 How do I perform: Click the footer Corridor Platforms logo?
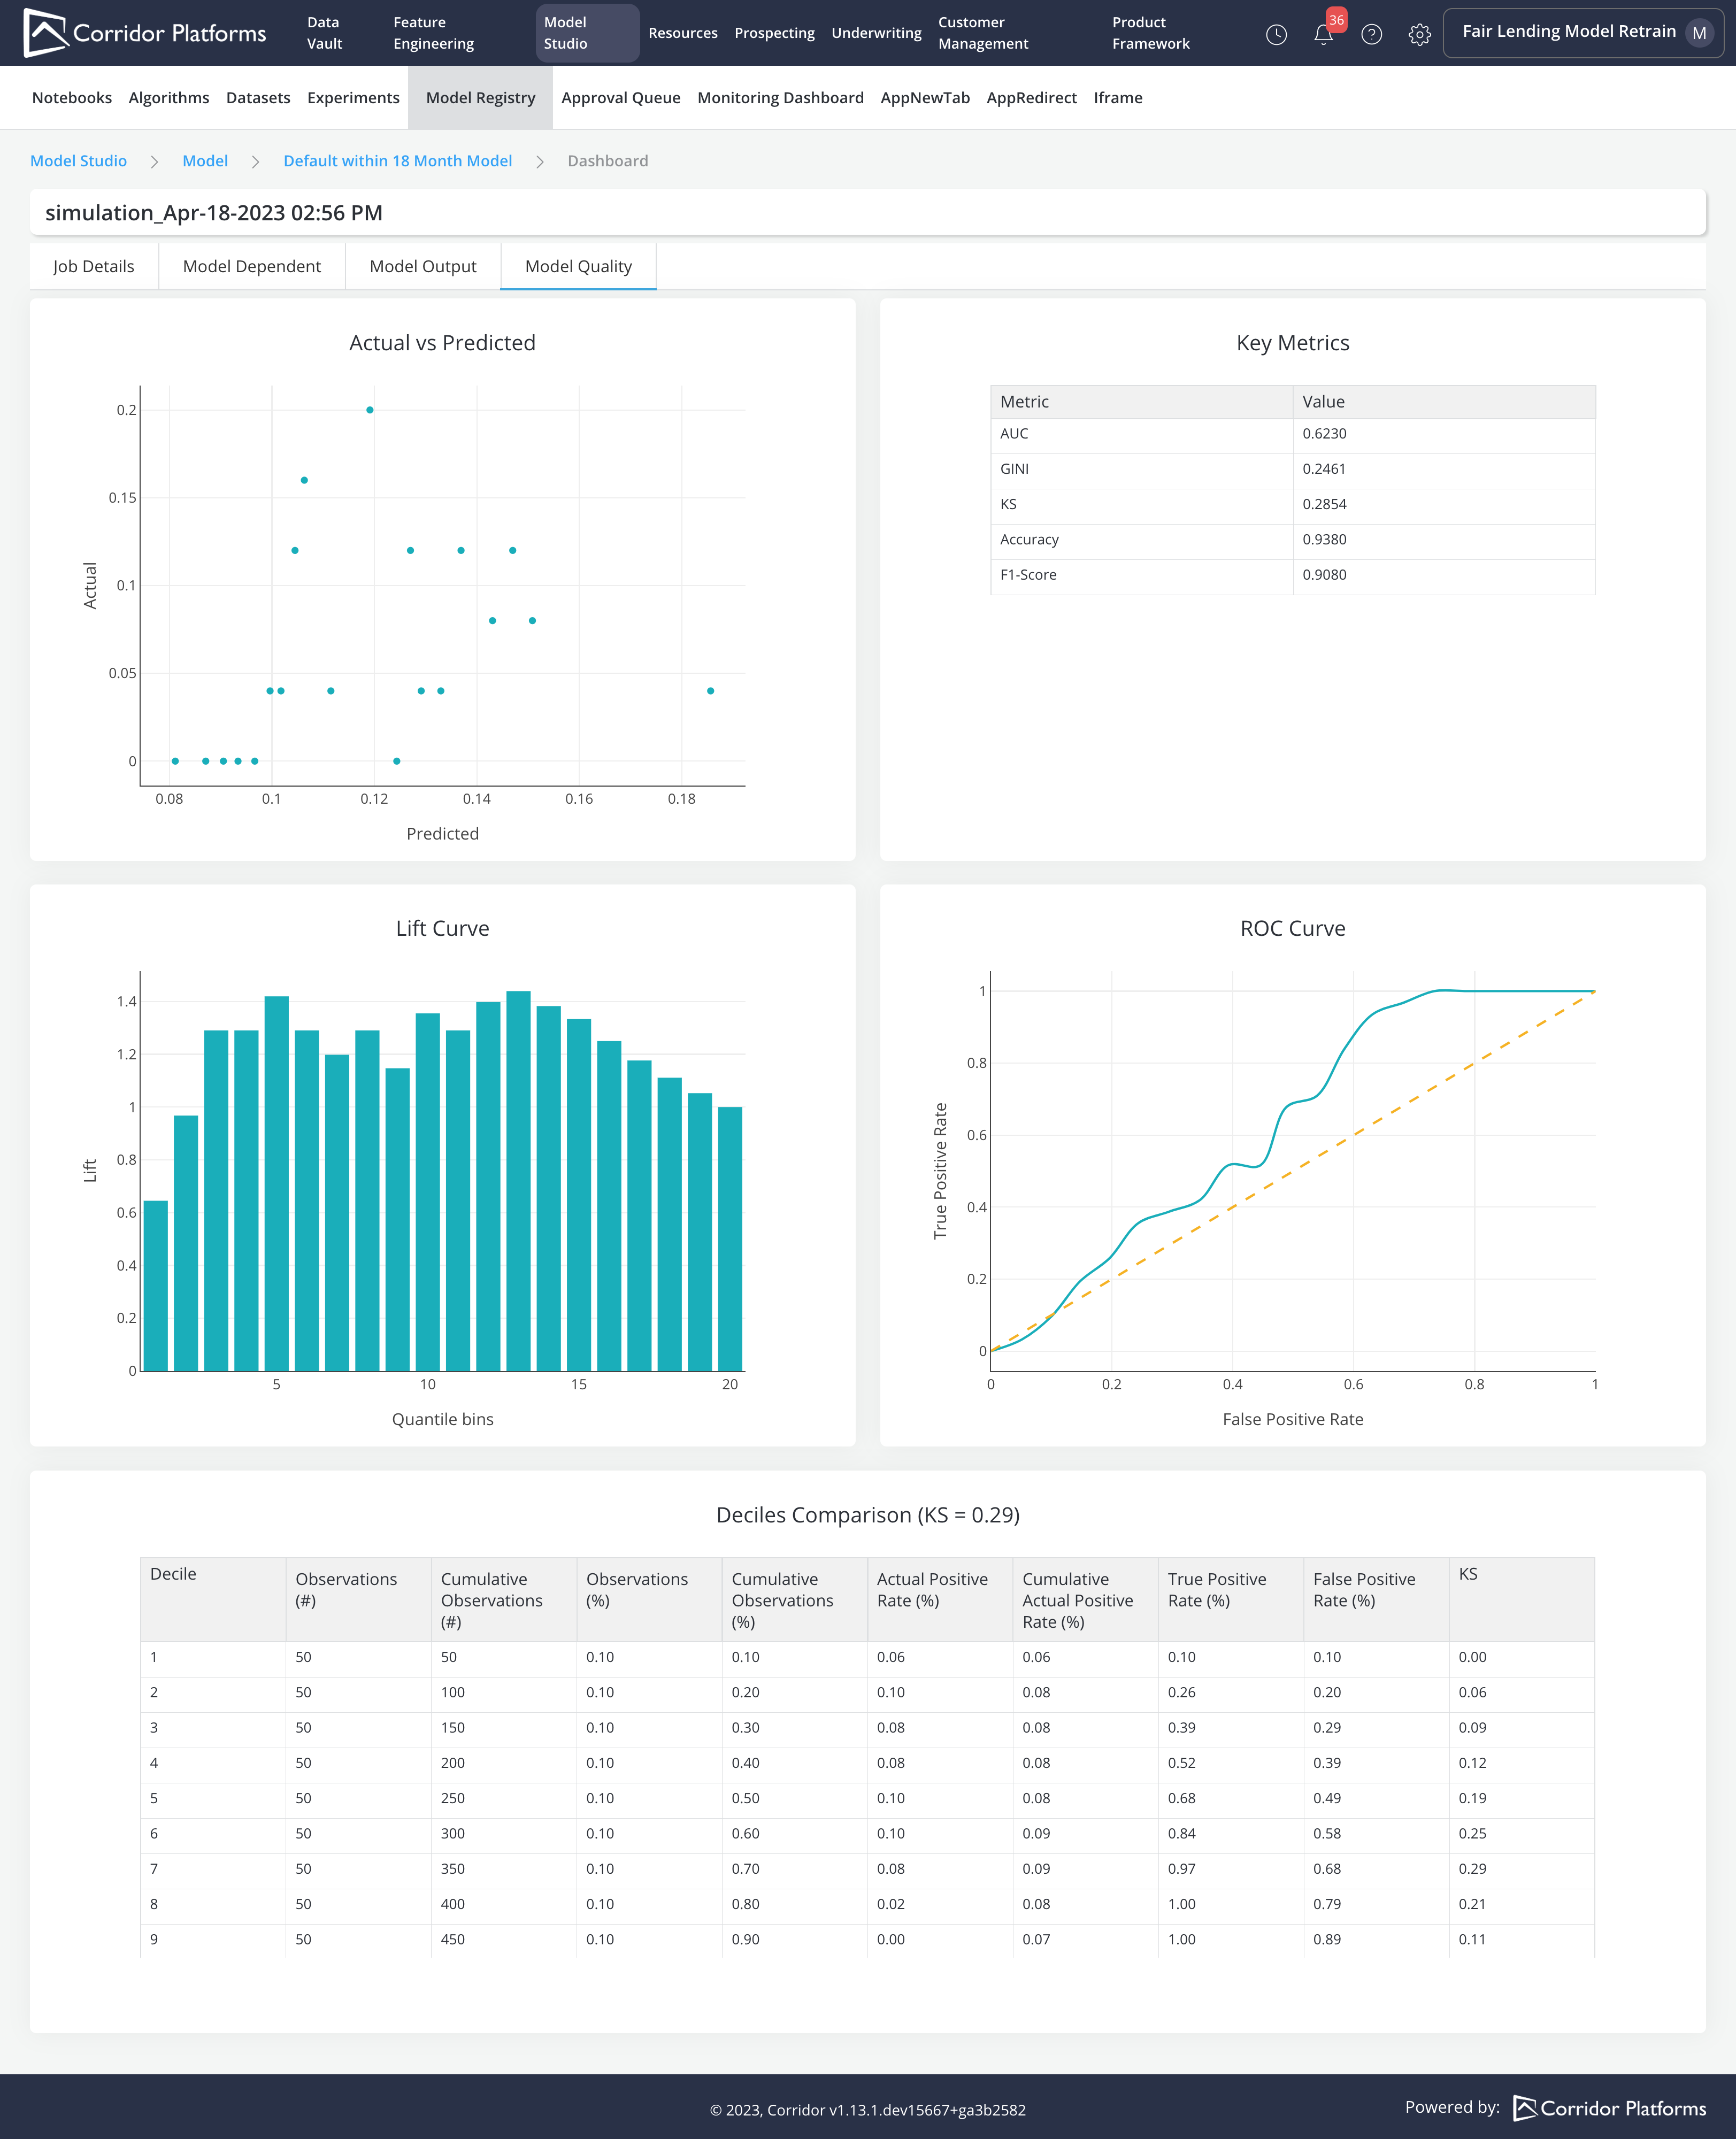pyautogui.click(x=1609, y=2108)
